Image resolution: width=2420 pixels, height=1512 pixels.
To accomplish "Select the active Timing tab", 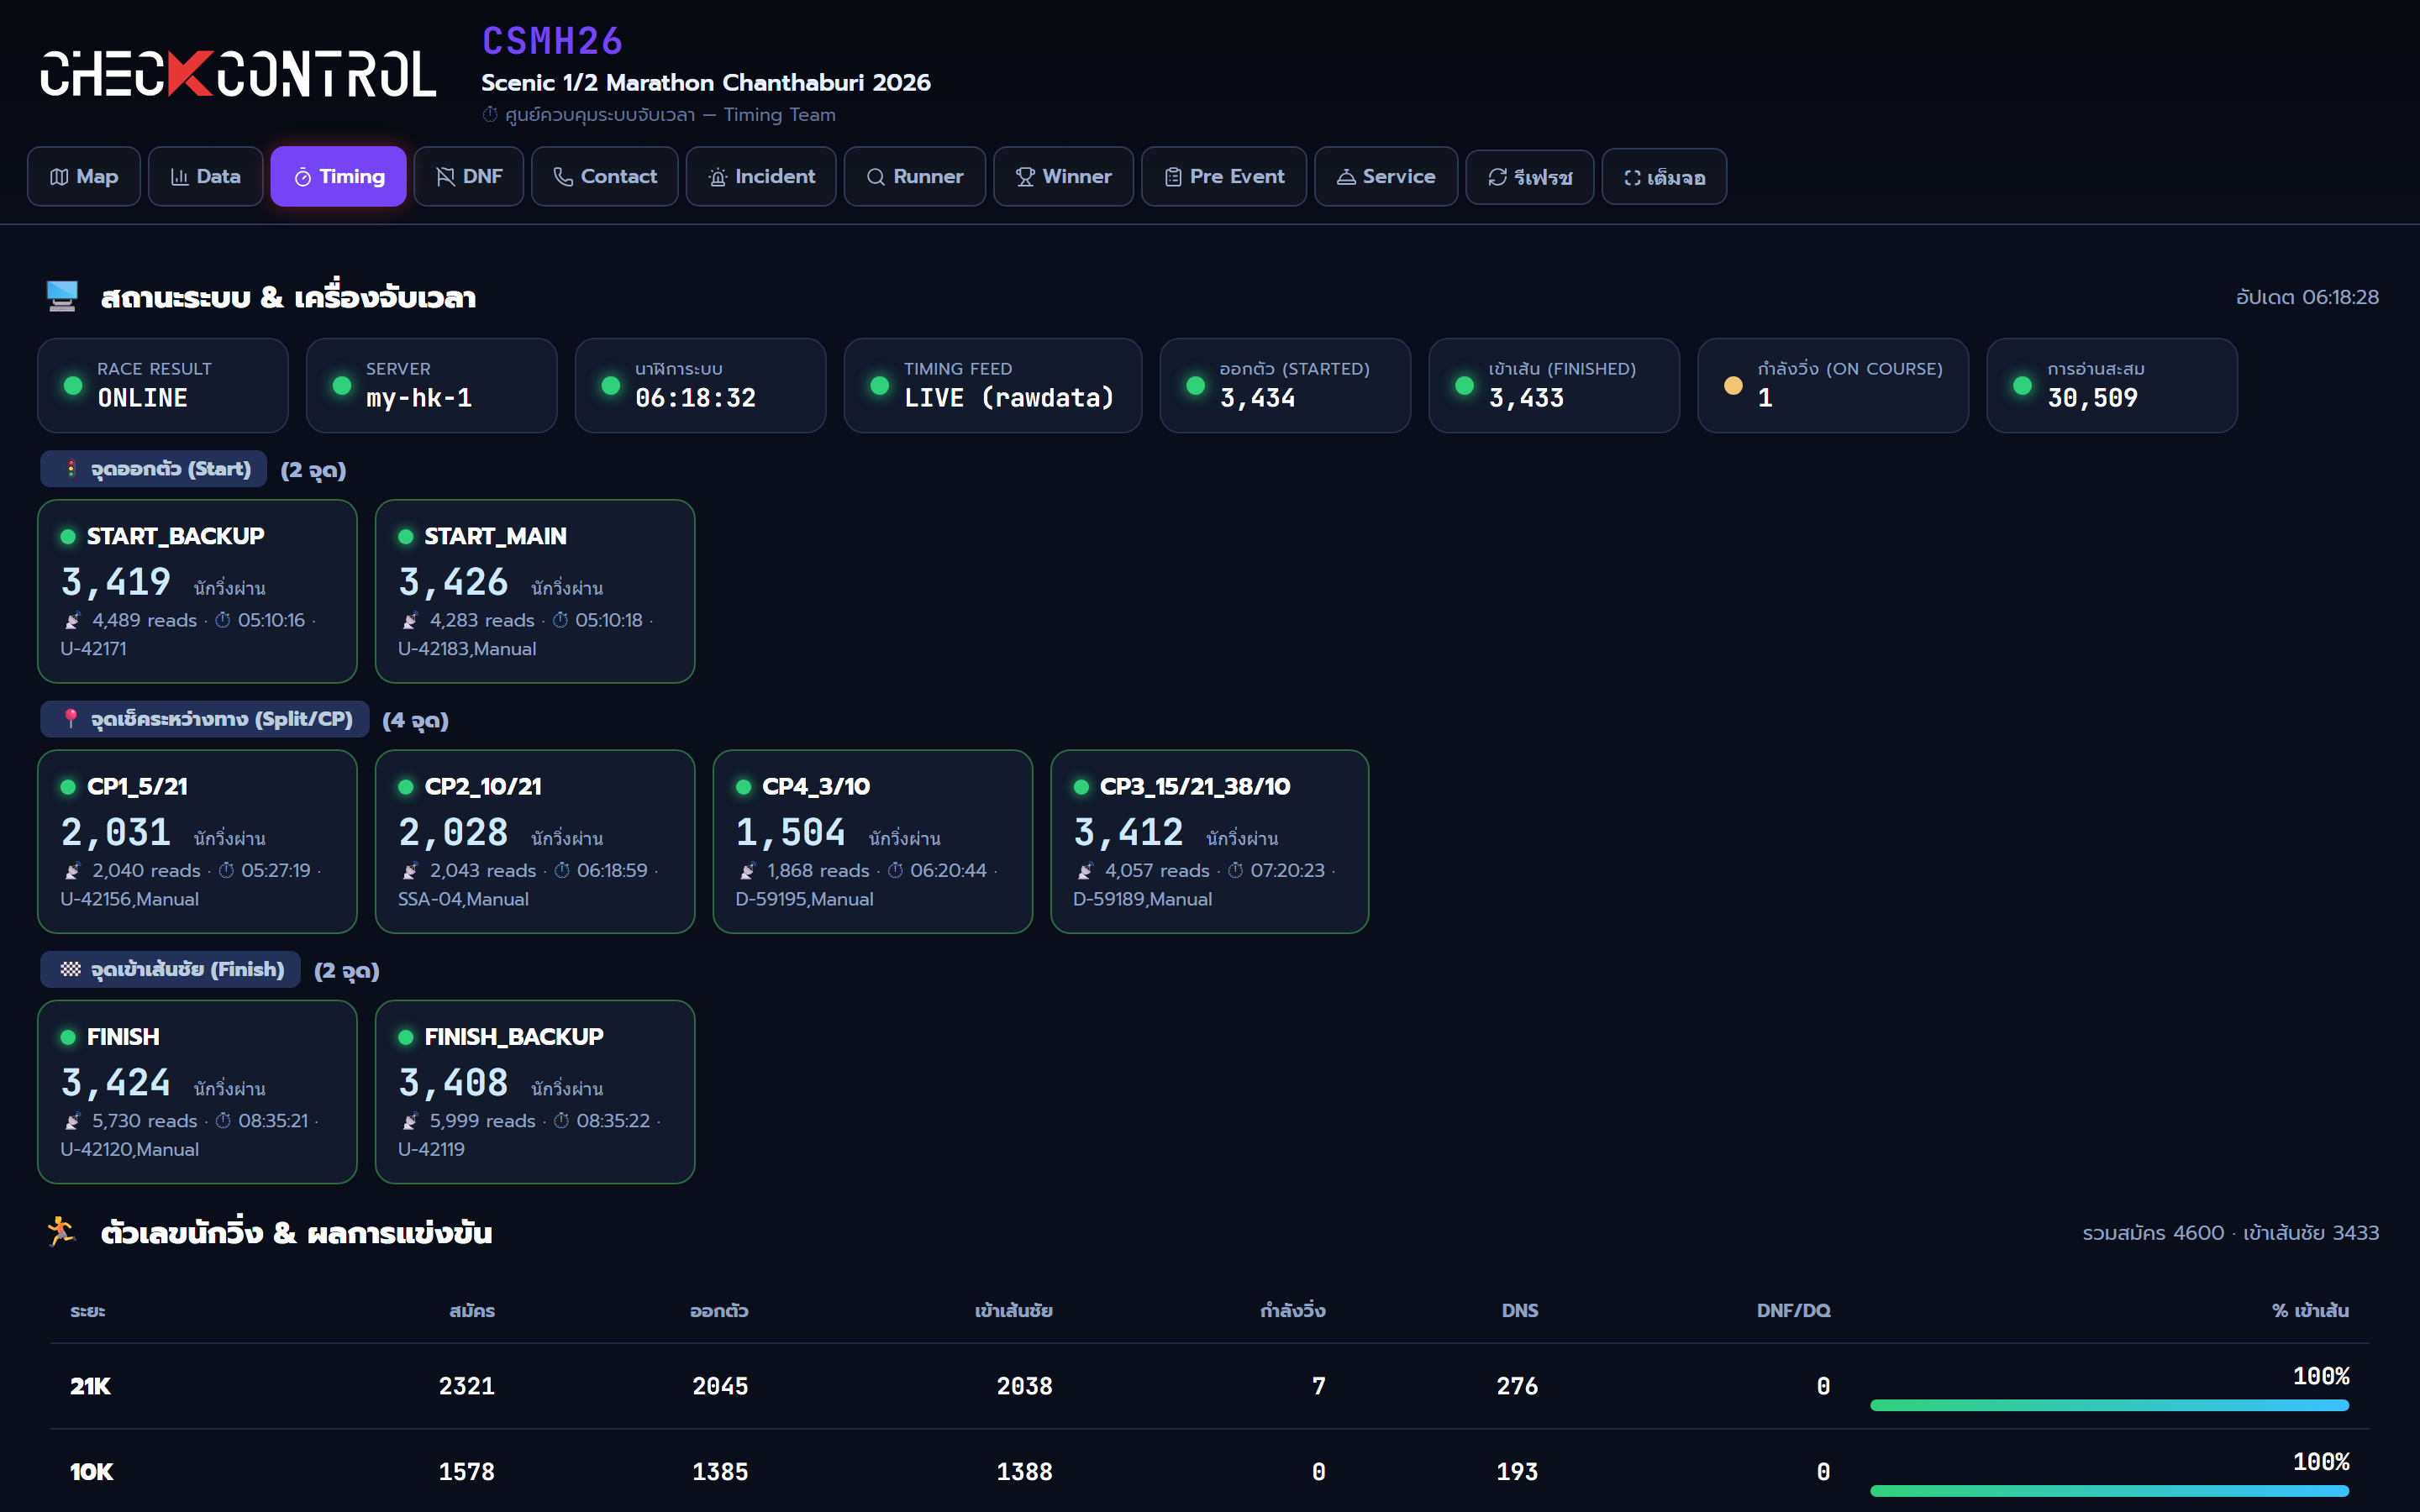I will click(338, 176).
